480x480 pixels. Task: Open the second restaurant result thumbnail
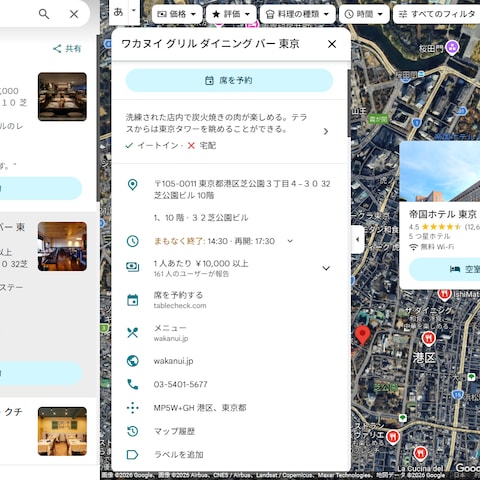click(62, 247)
